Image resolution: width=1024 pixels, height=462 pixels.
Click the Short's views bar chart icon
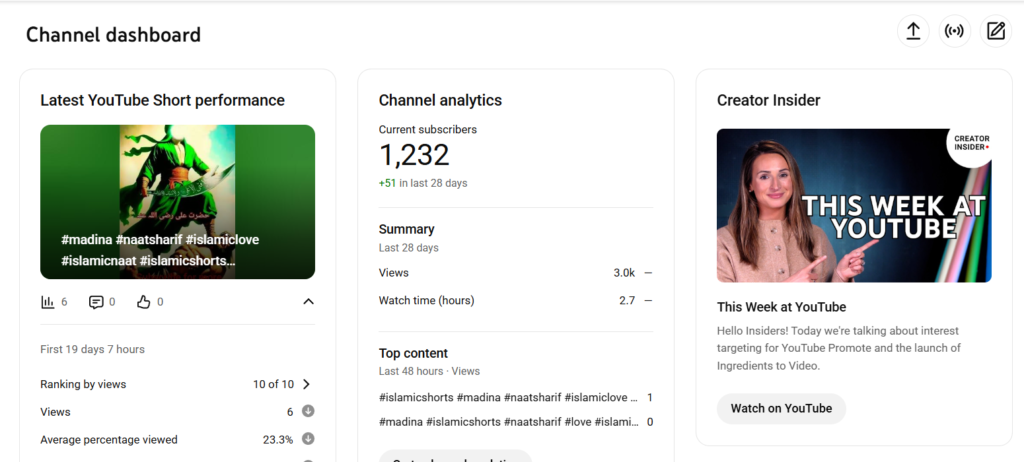(47, 302)
